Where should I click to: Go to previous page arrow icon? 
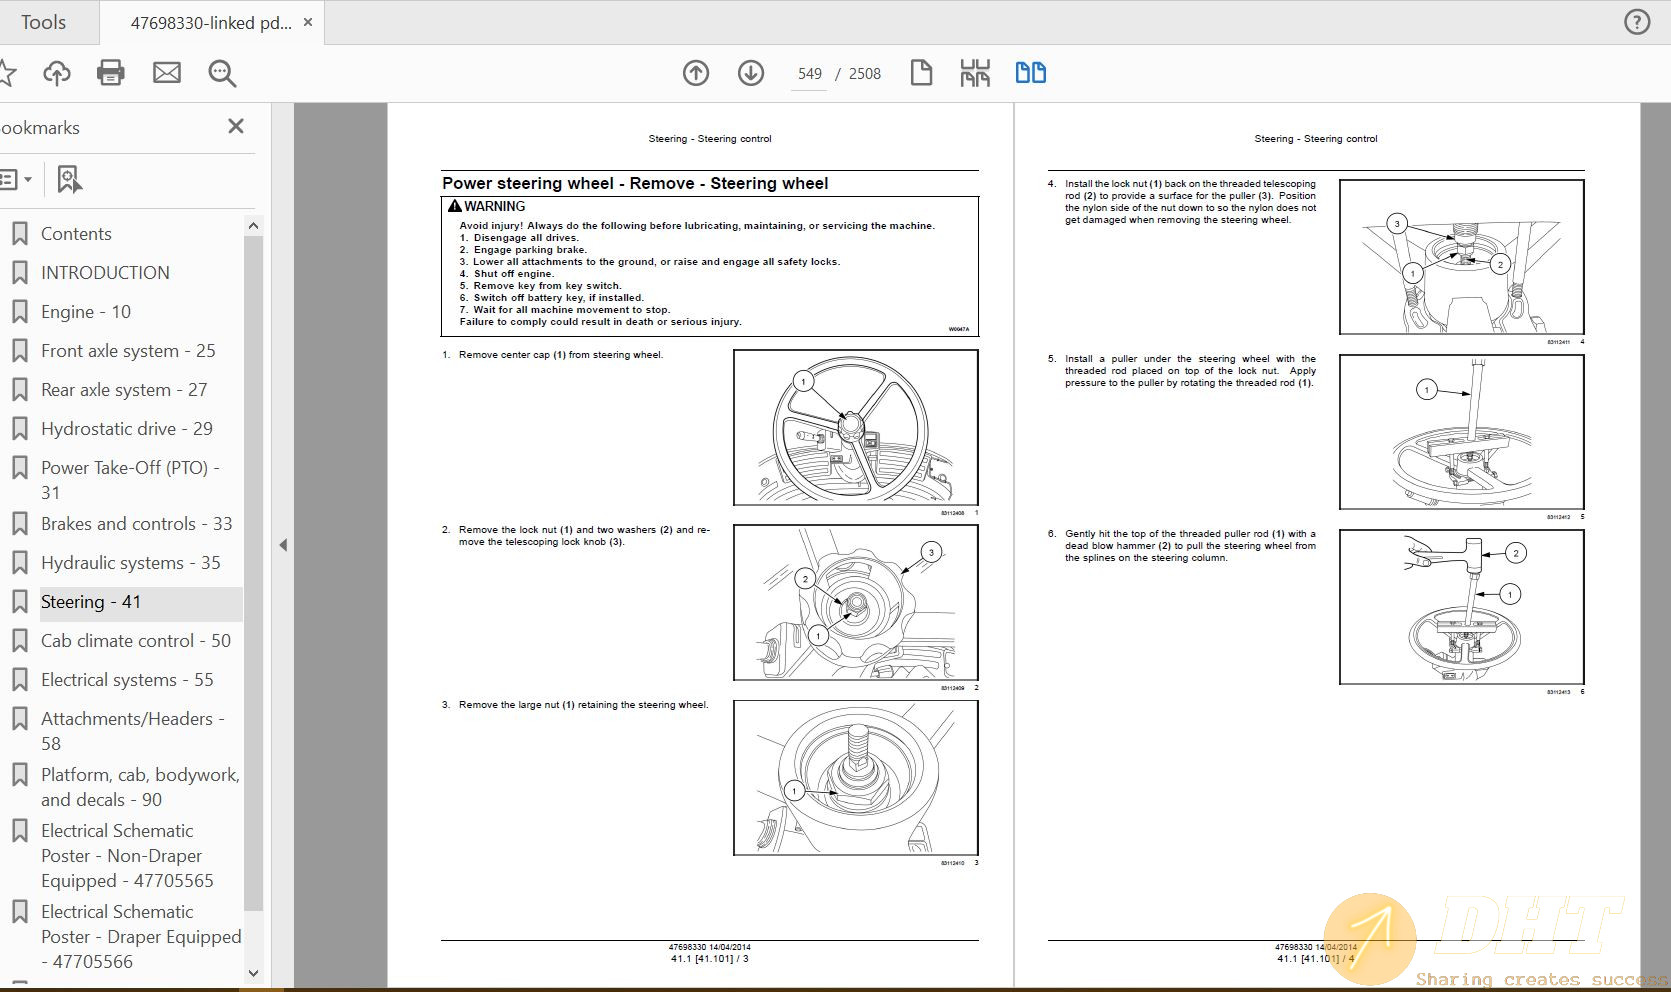(x=696, y=73)
